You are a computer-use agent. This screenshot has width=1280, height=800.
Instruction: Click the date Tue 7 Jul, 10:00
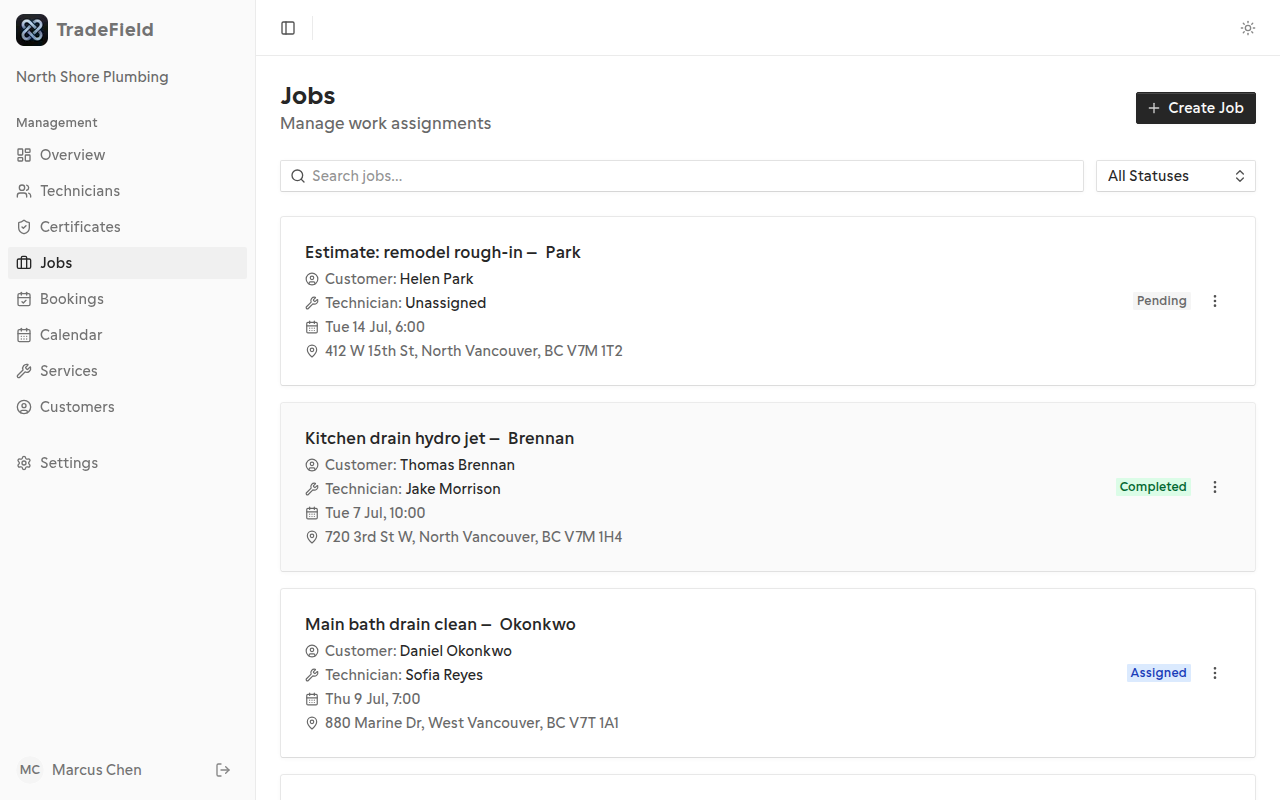coord(375,513)
